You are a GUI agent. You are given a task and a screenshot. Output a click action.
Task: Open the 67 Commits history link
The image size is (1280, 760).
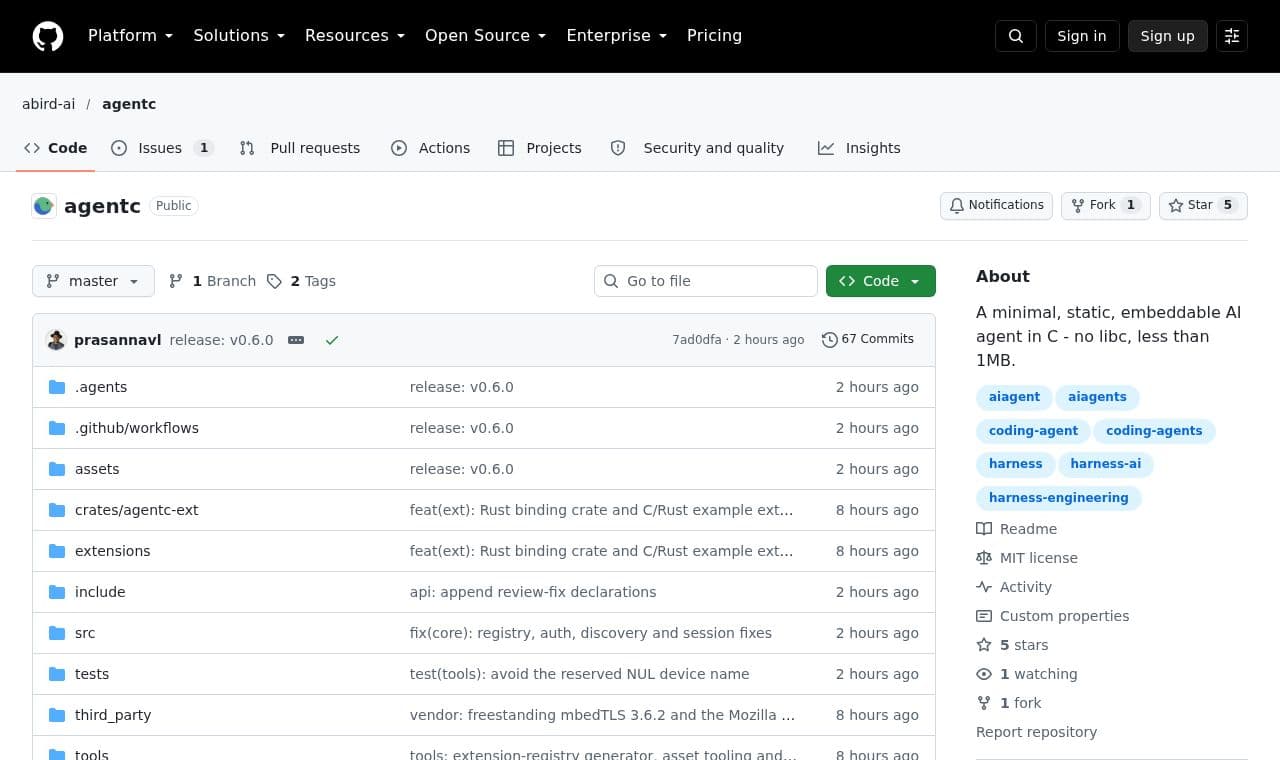click(868, 339)
